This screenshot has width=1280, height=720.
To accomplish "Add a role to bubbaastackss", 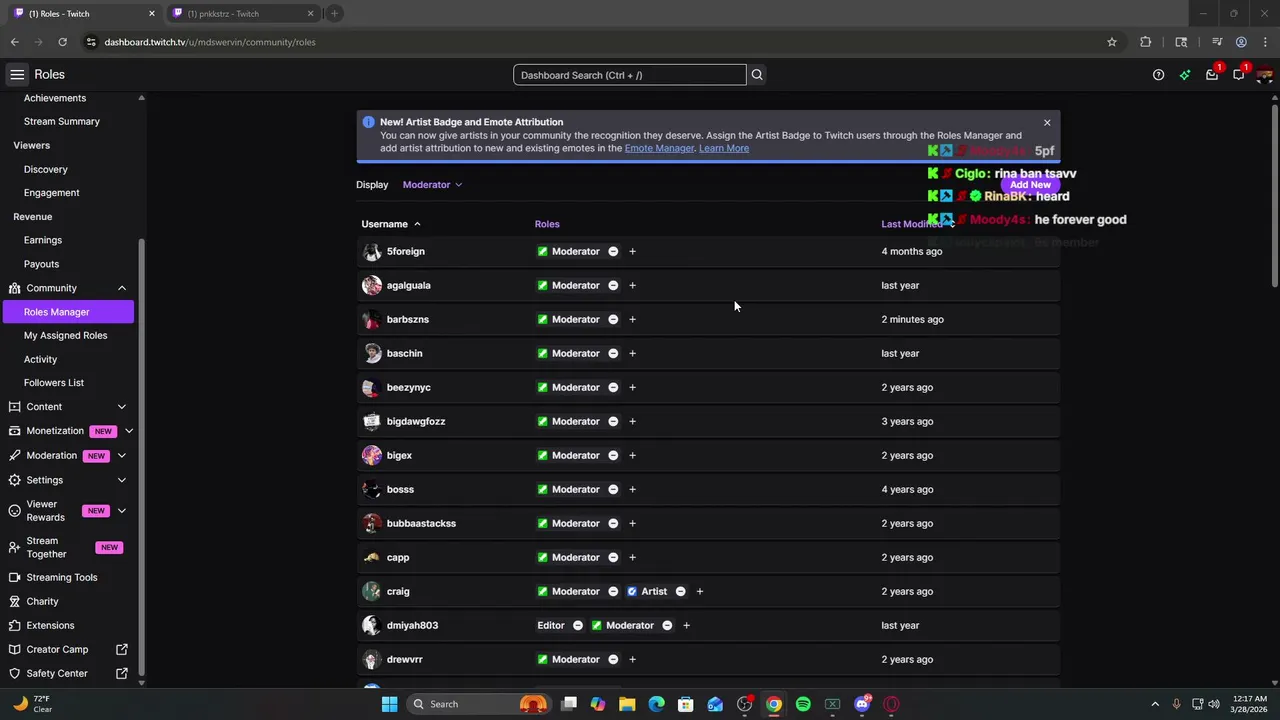I will coord(632,524).
